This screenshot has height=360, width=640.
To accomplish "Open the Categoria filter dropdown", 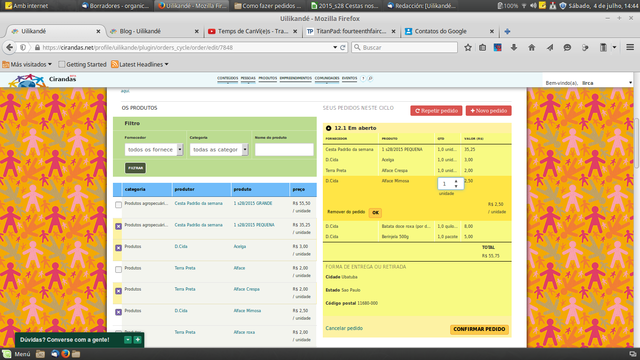I will click(219, 150).
